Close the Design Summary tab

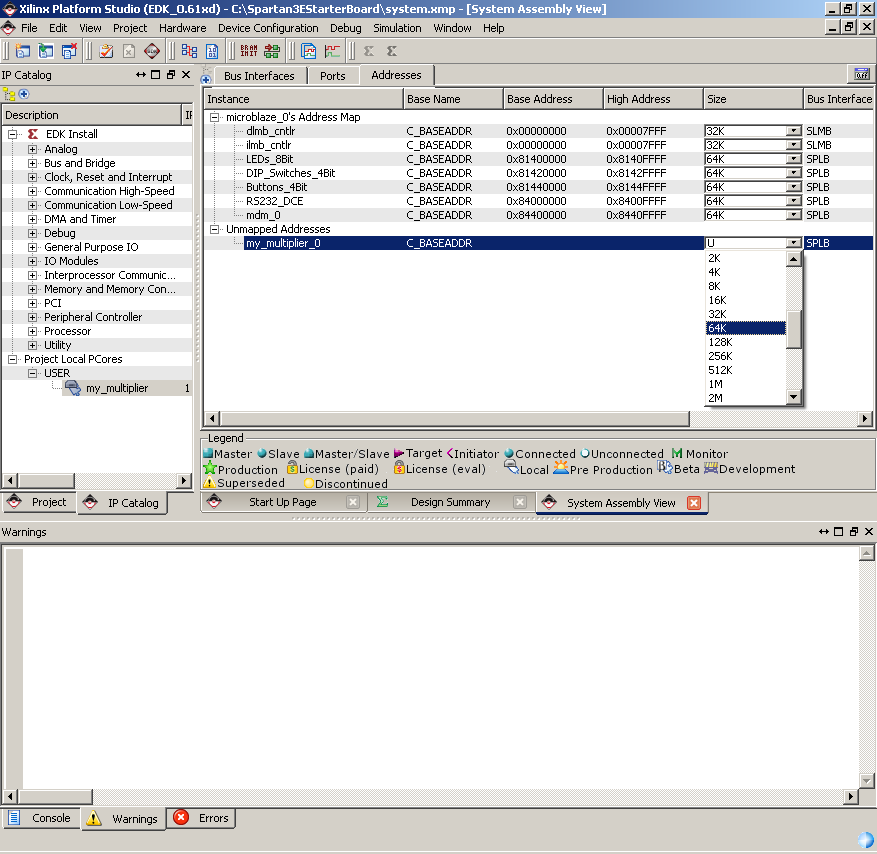pyautogui.click(x=520, y=502)
